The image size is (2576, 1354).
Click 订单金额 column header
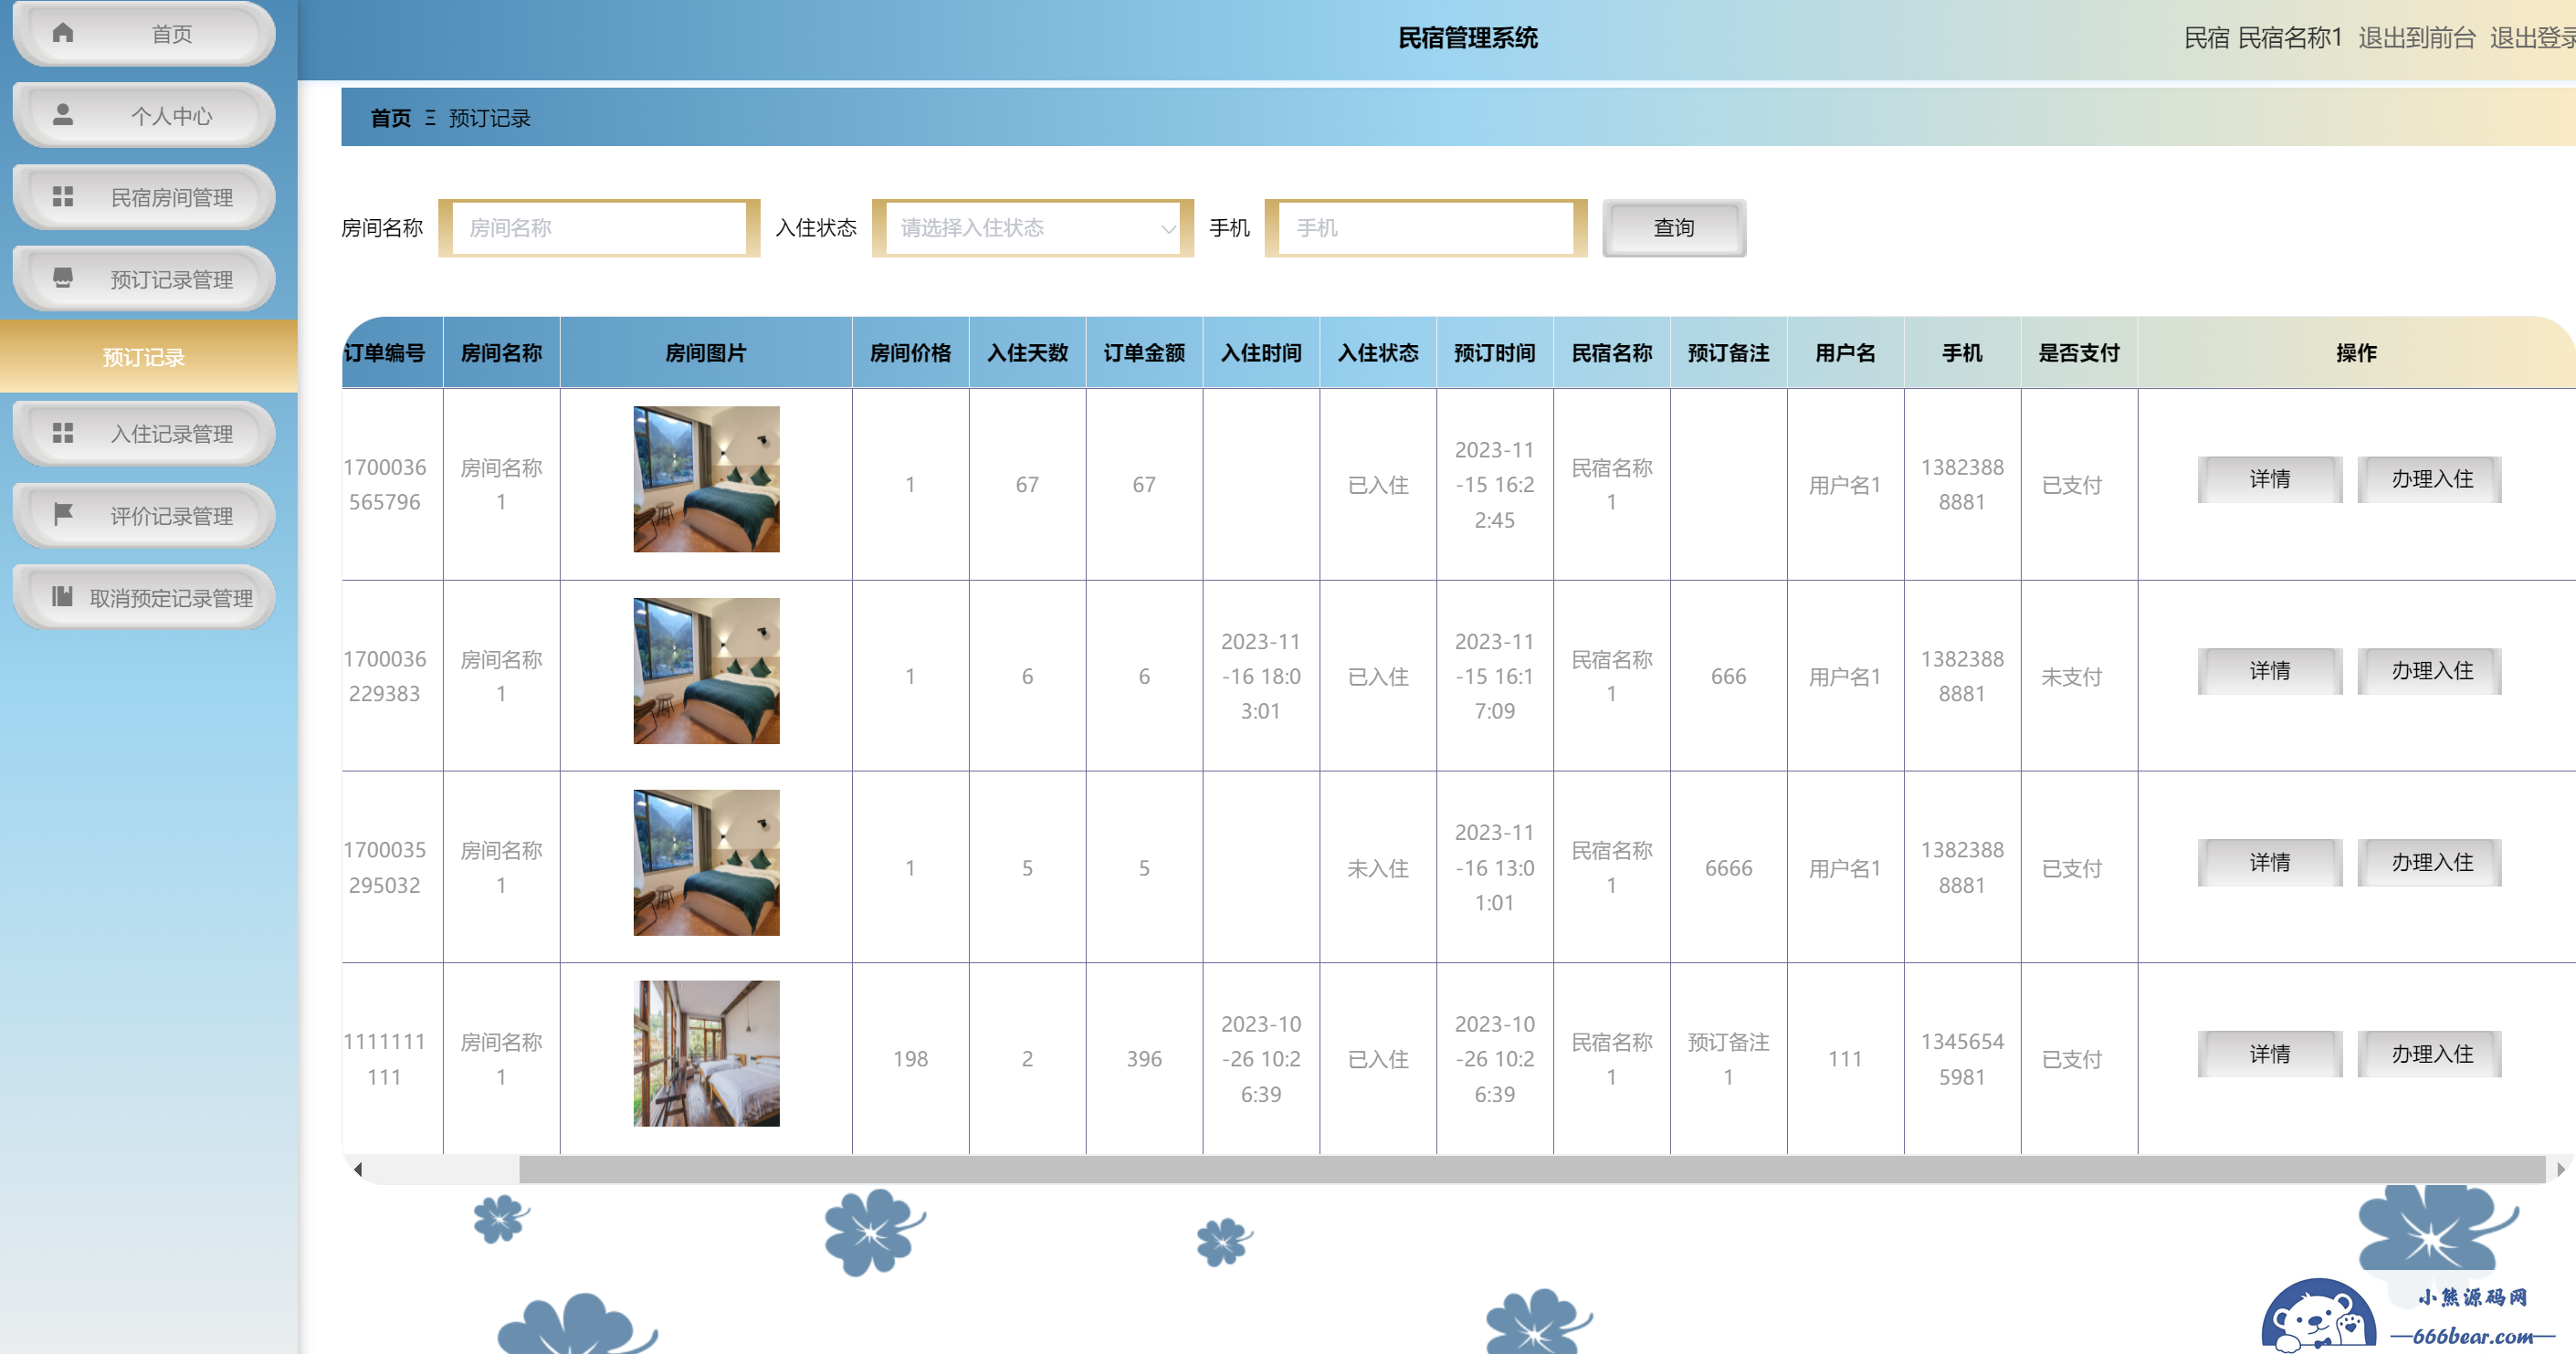[x=1144, y=353]
